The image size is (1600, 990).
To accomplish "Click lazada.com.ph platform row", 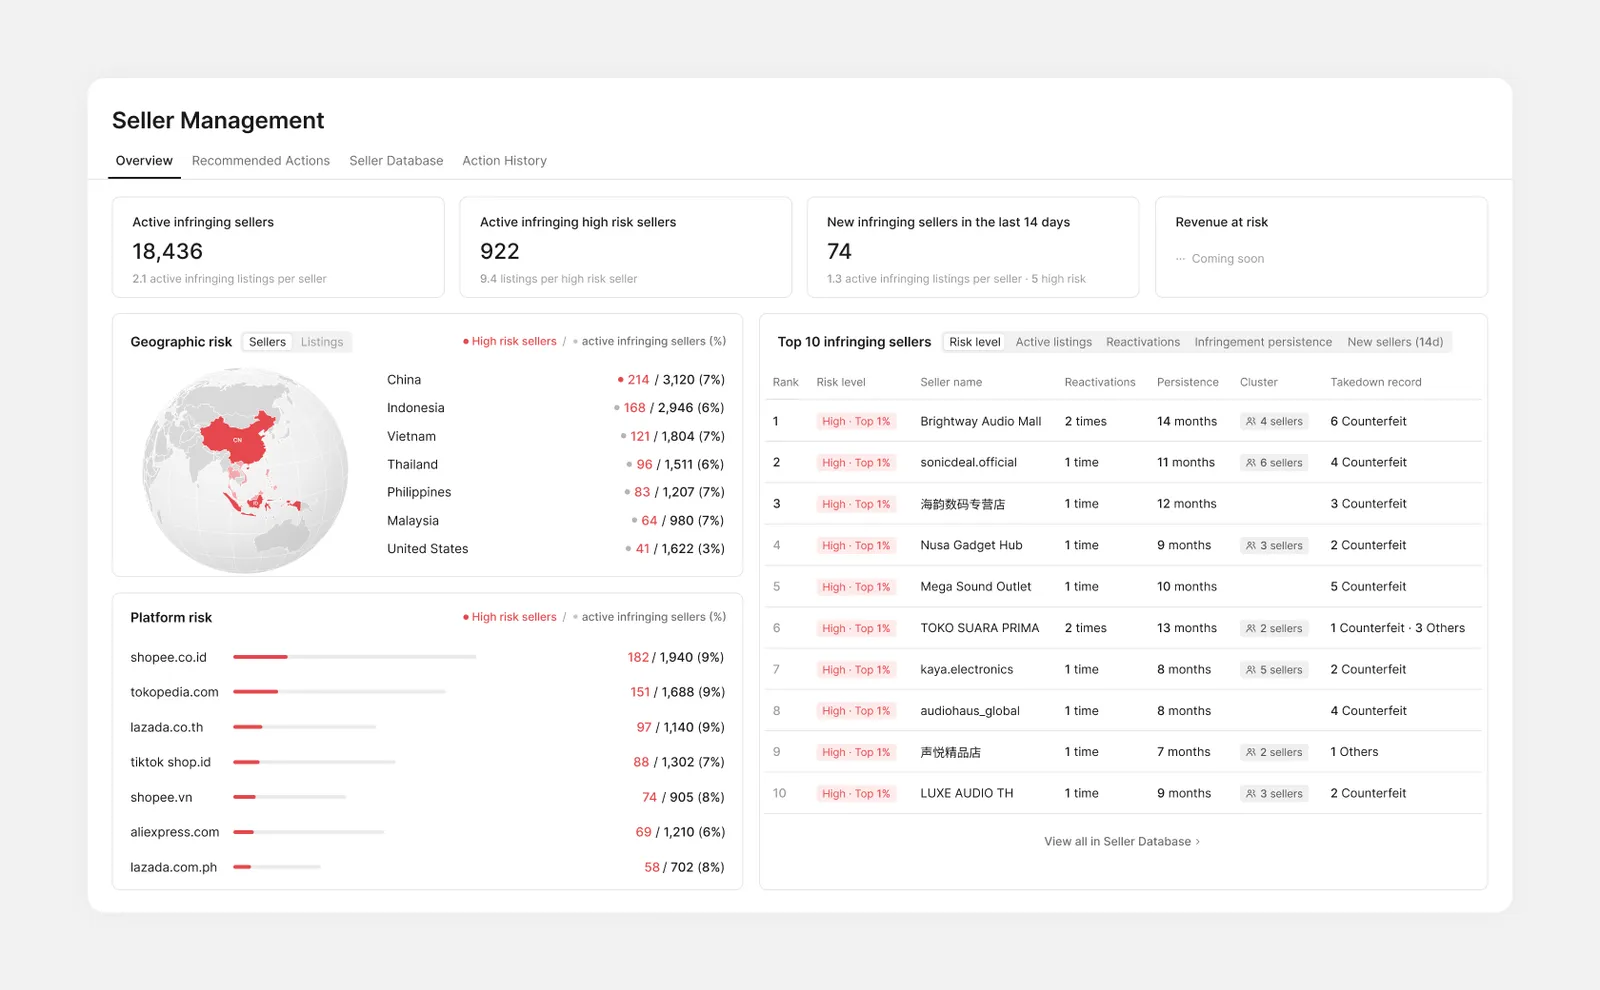I will (427, 867).
